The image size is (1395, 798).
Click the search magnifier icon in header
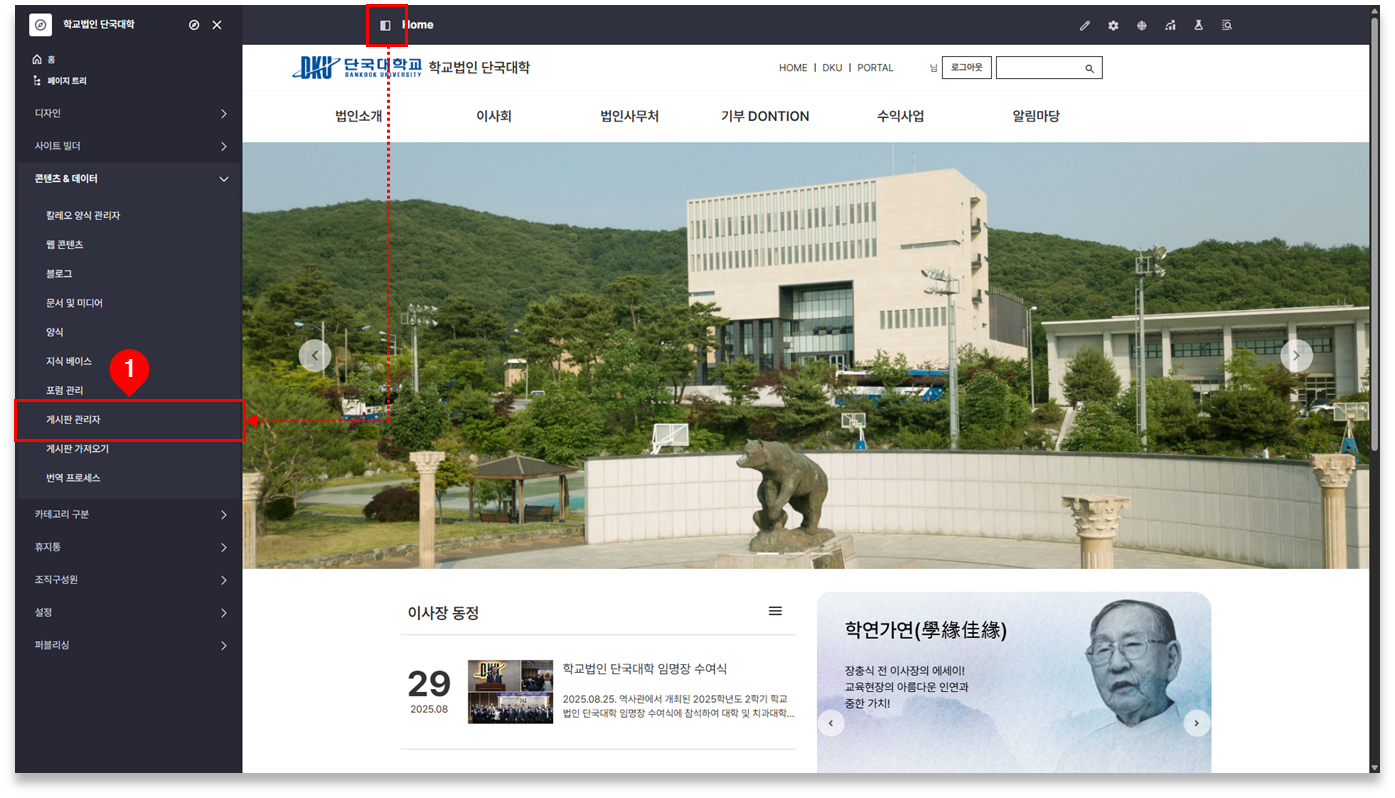click(x=1089, y=68)
